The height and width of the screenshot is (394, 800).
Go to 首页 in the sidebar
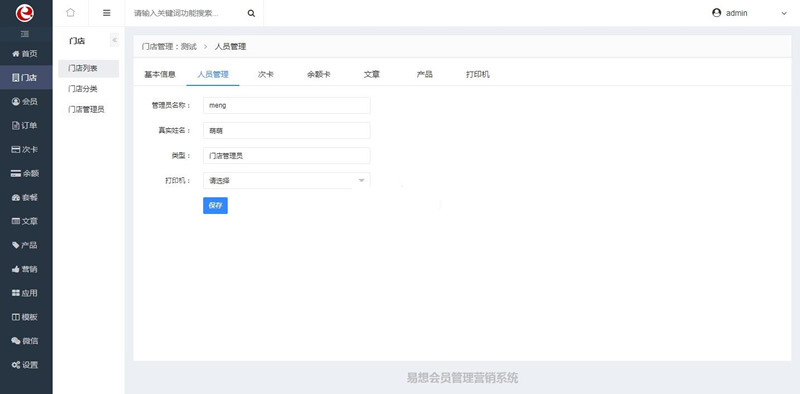click(x=26, y=54)
